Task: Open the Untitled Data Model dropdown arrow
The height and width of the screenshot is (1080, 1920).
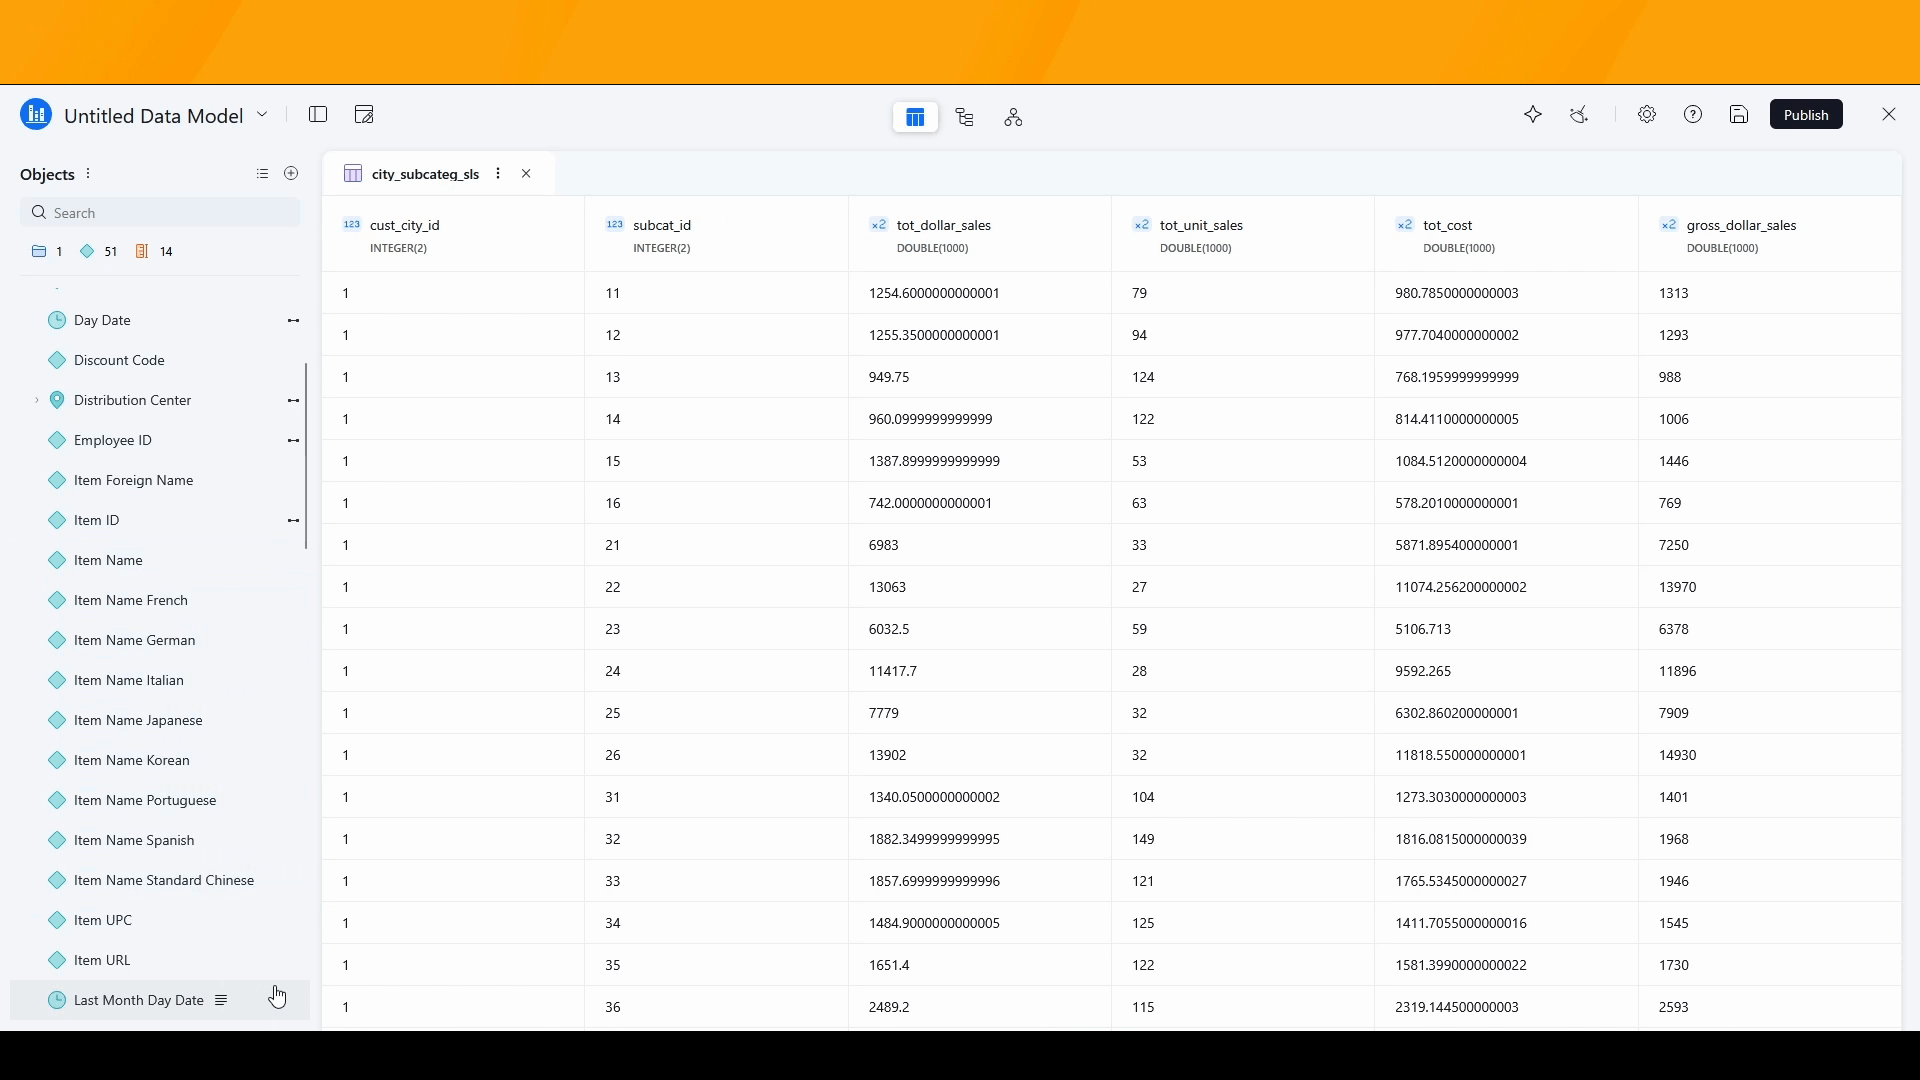Action: [x=262, y=115]
